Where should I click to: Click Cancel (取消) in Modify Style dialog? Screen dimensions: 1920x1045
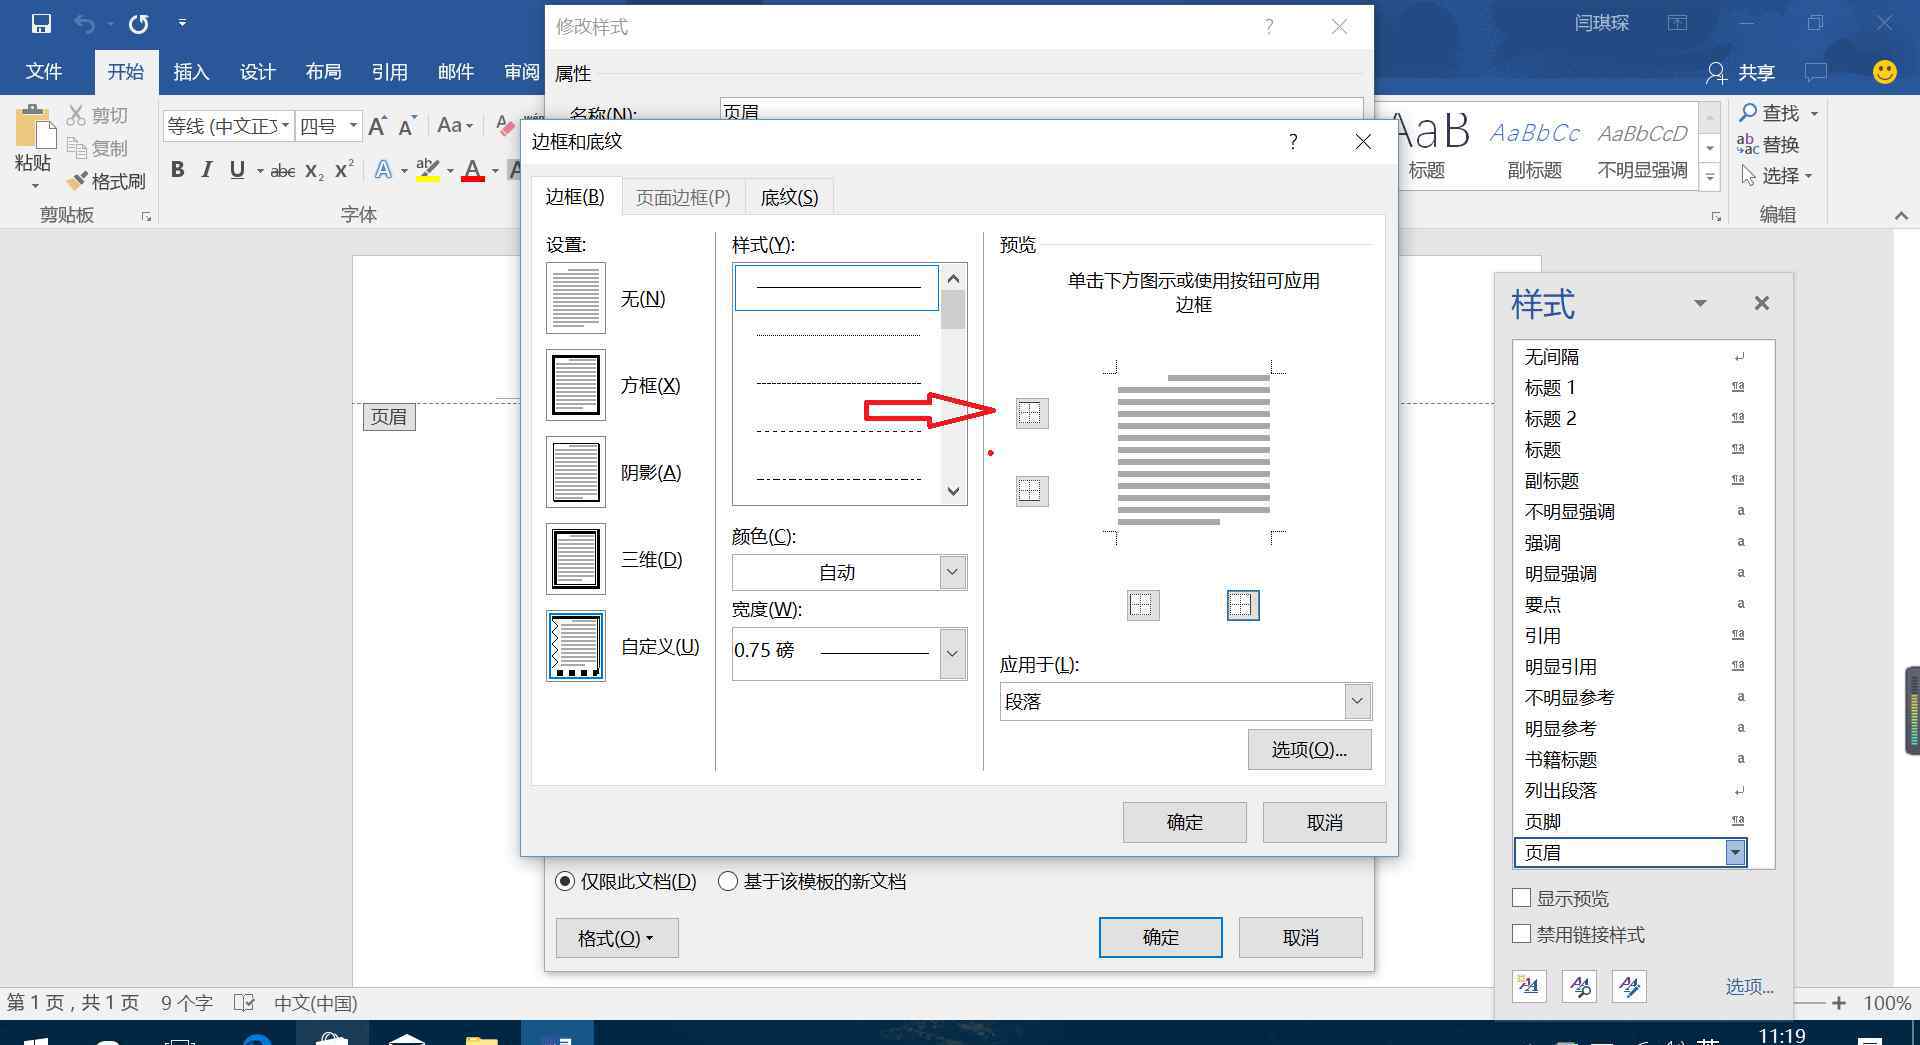pyautogui.click(x=1301, y=937)
